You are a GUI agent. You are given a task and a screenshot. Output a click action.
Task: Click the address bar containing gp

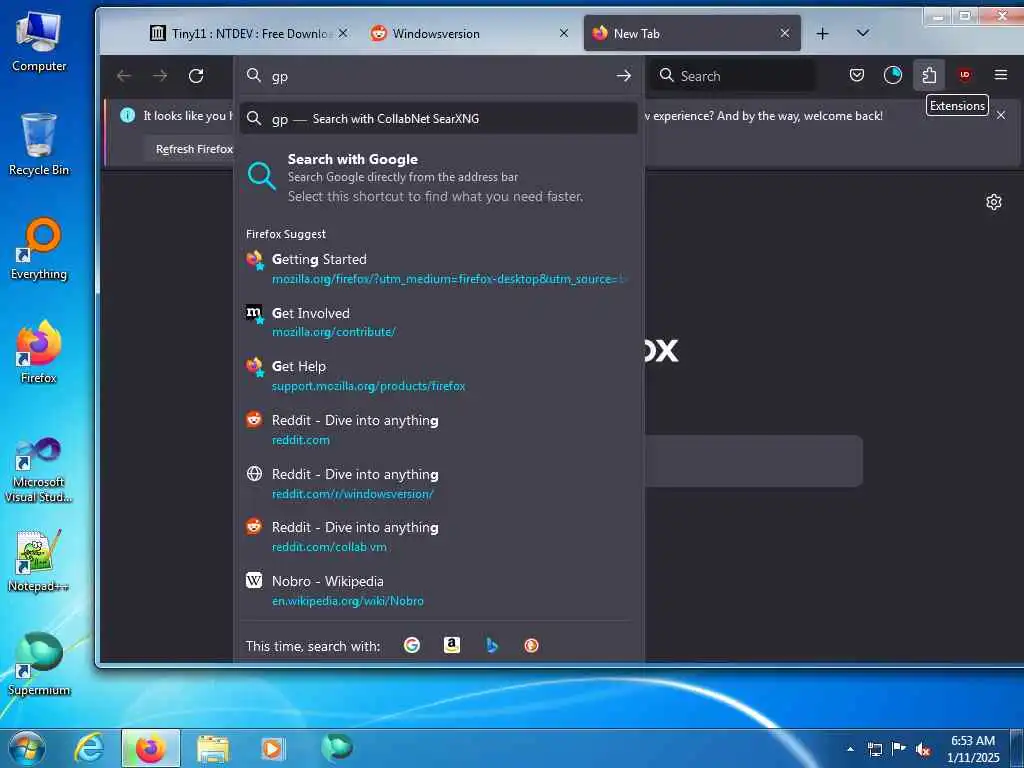438,76
